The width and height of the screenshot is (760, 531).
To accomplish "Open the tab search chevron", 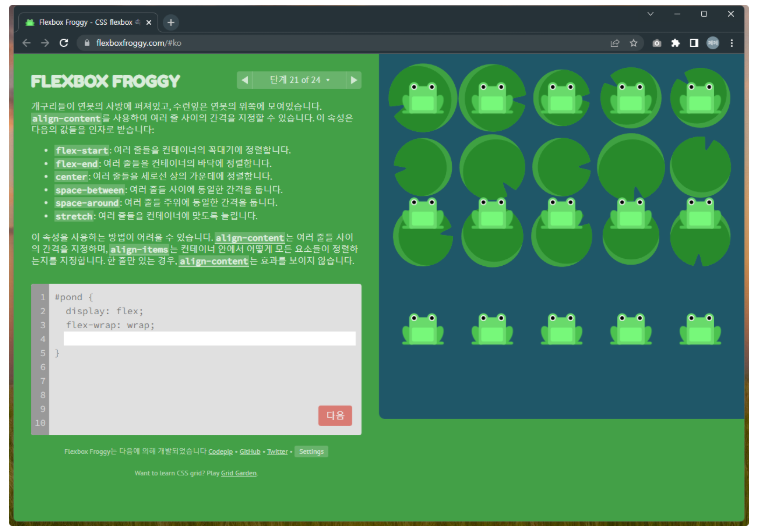I will (650, 14).
